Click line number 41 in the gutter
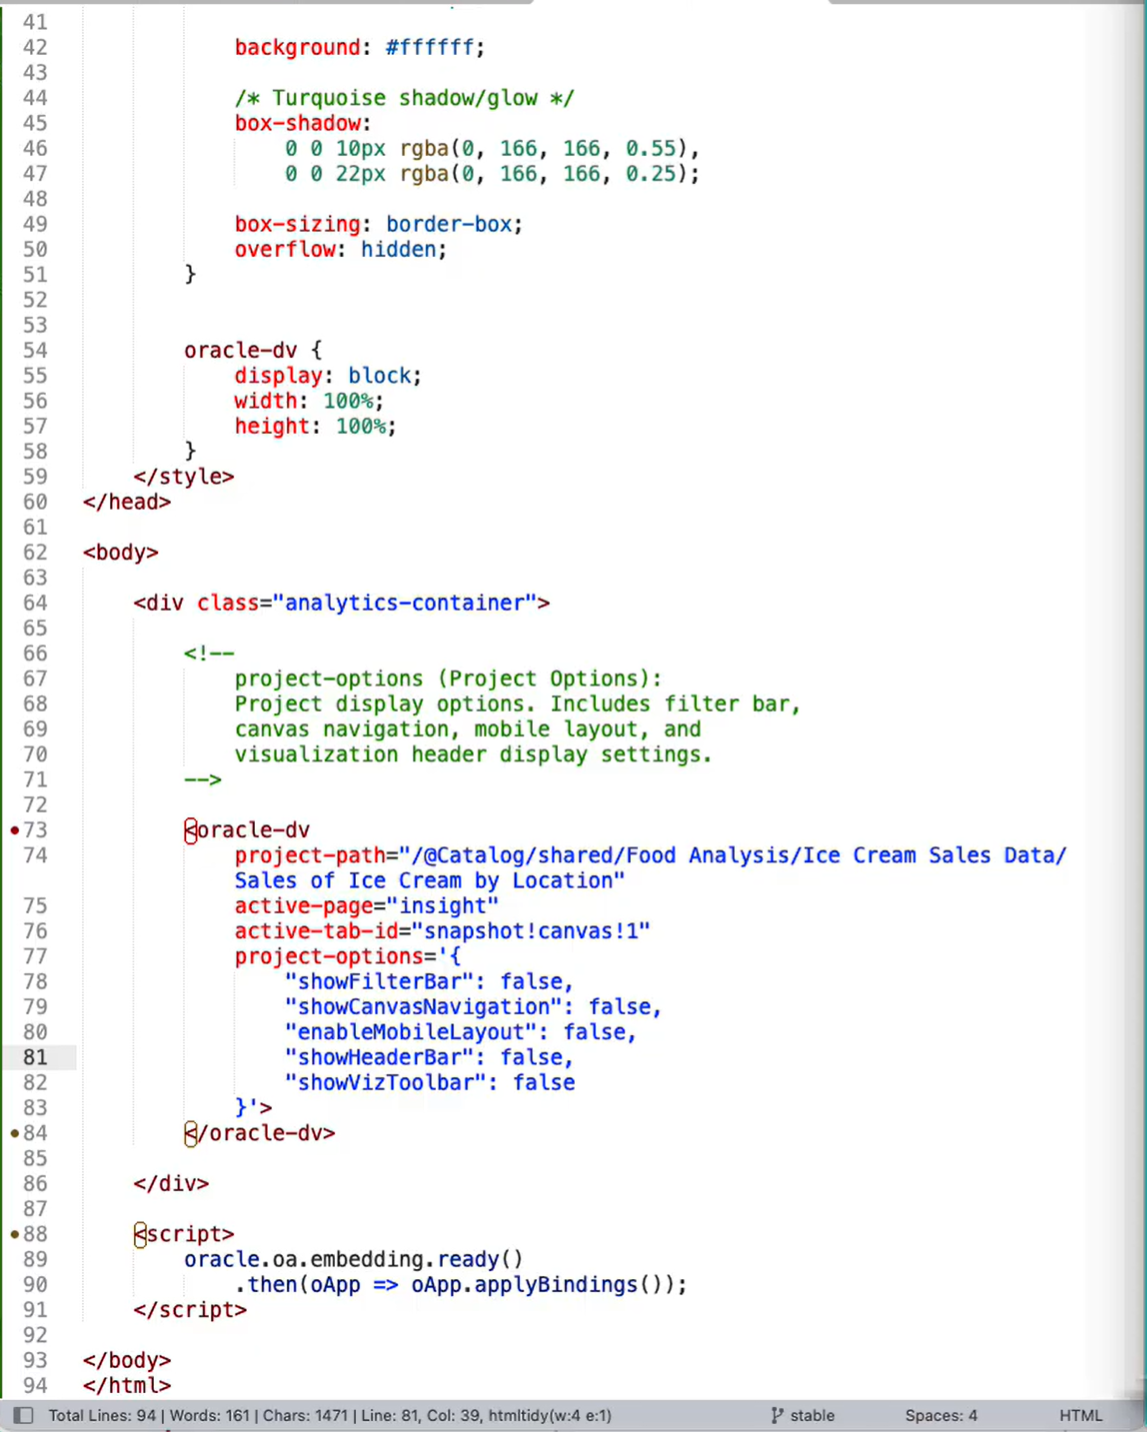 tap(35, 22)
